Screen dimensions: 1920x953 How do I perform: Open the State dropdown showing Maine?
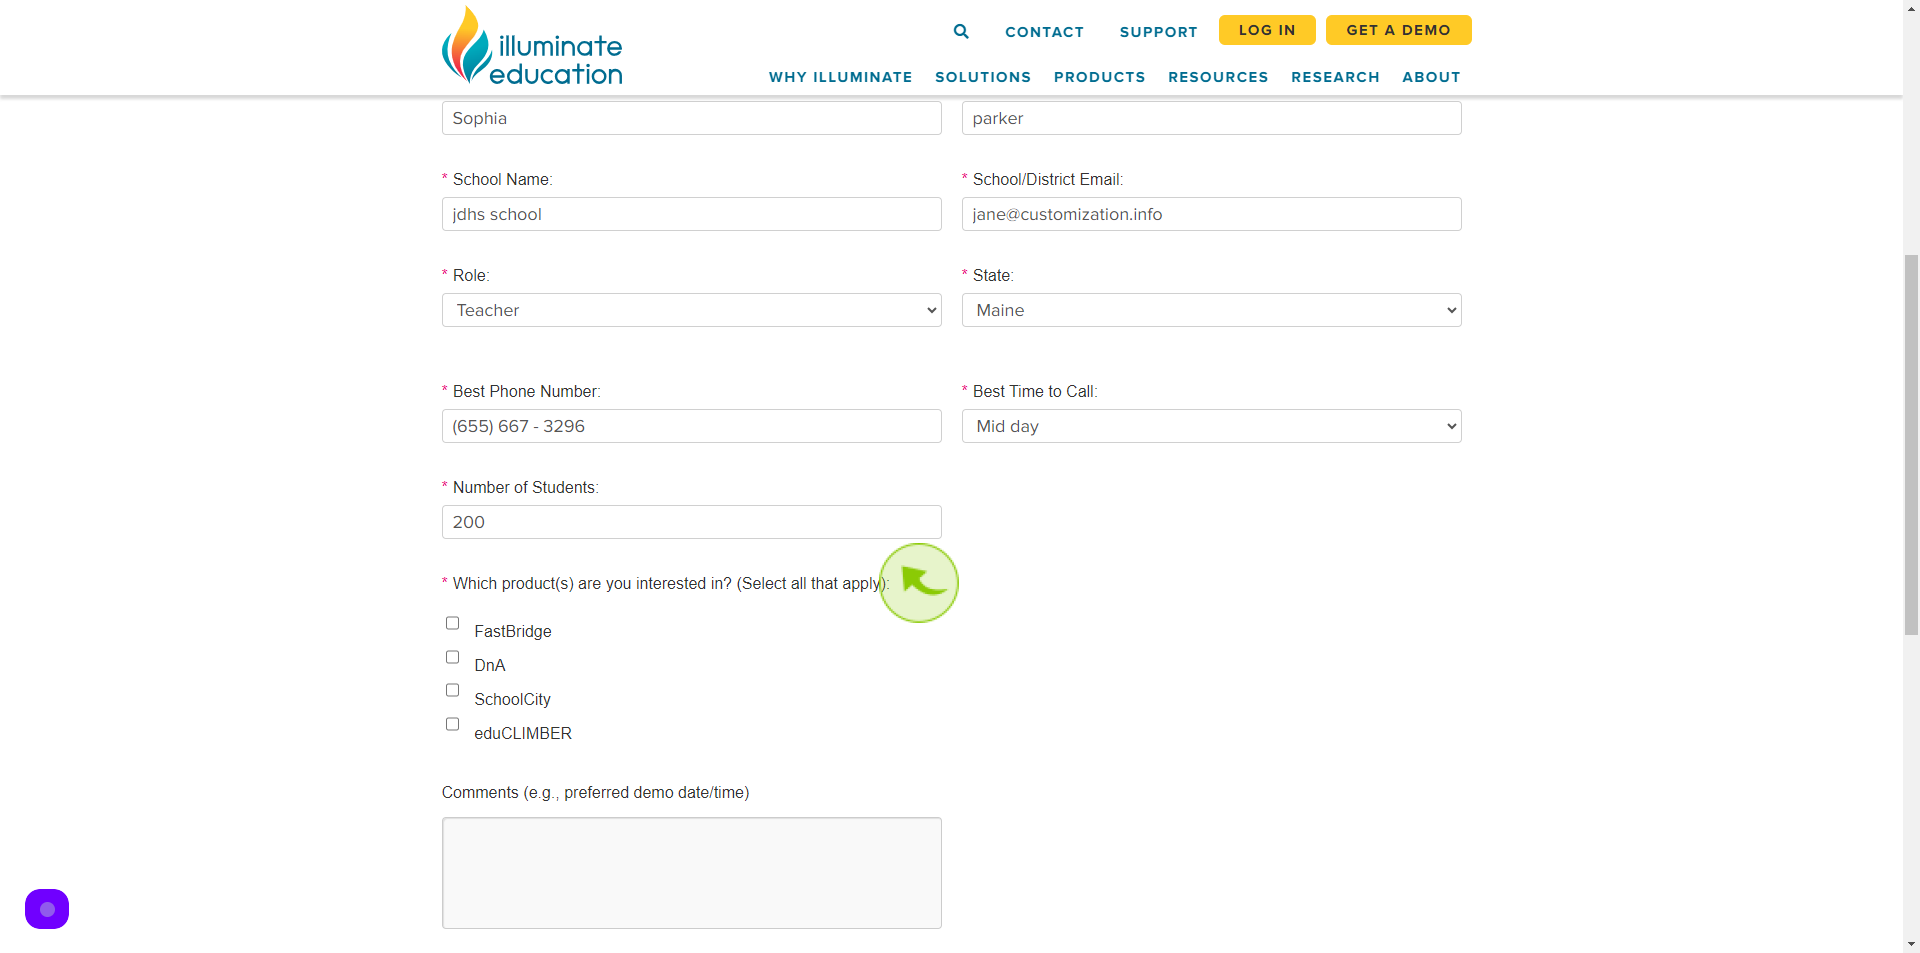coord(1212,310)
